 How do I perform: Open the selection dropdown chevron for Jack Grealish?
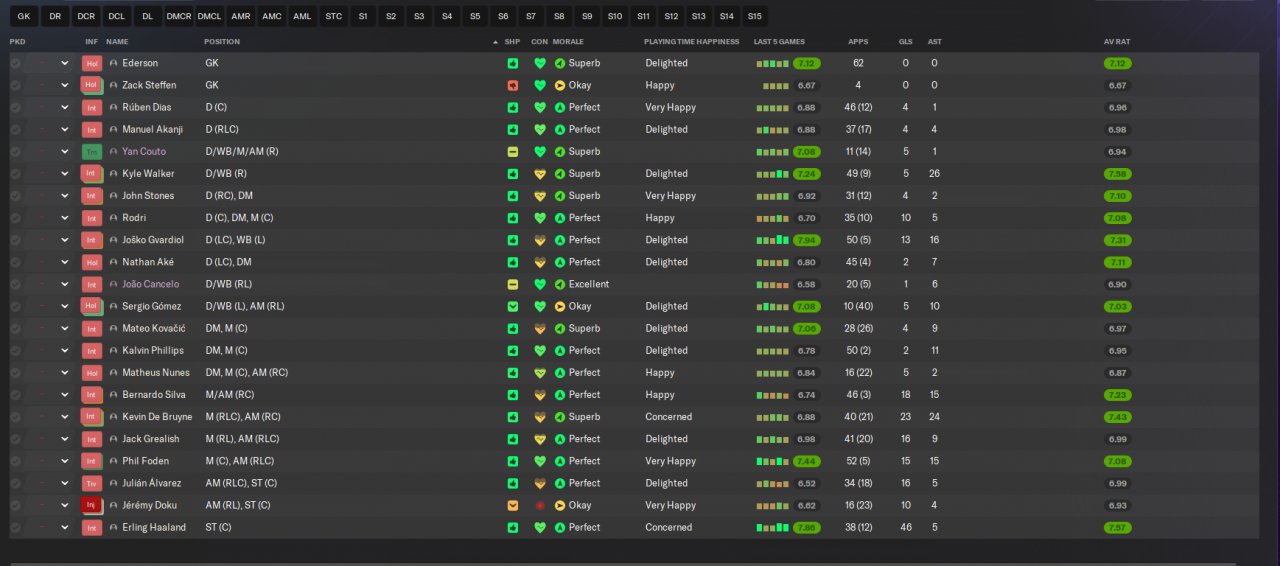65,439
